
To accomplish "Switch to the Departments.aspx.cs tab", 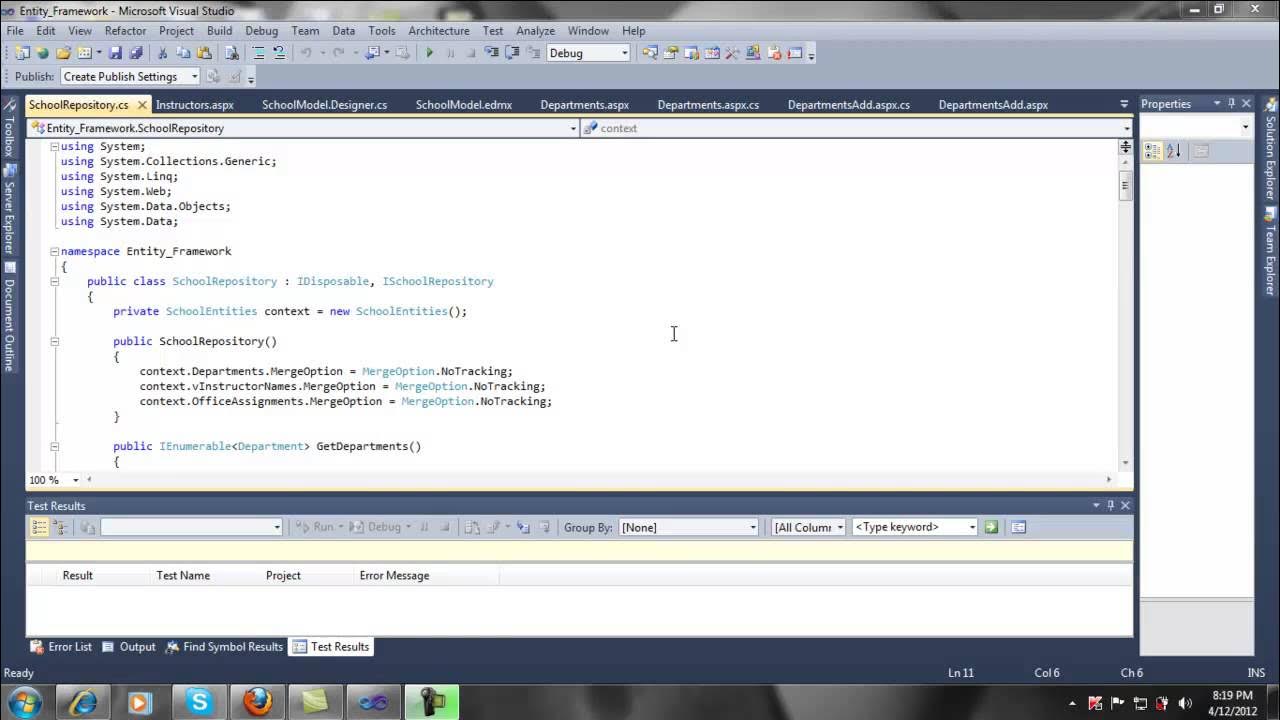I will 708,104.
